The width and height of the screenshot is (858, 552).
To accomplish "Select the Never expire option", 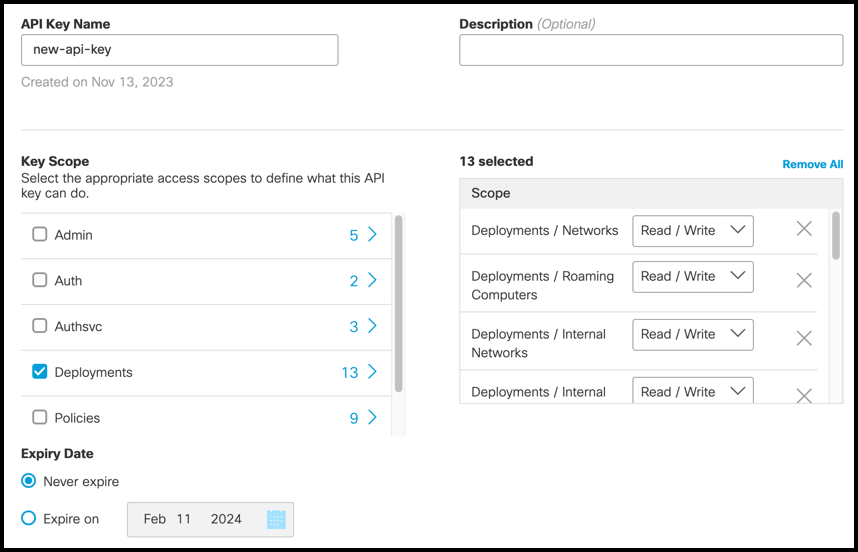I will click(x=28, y=481).
